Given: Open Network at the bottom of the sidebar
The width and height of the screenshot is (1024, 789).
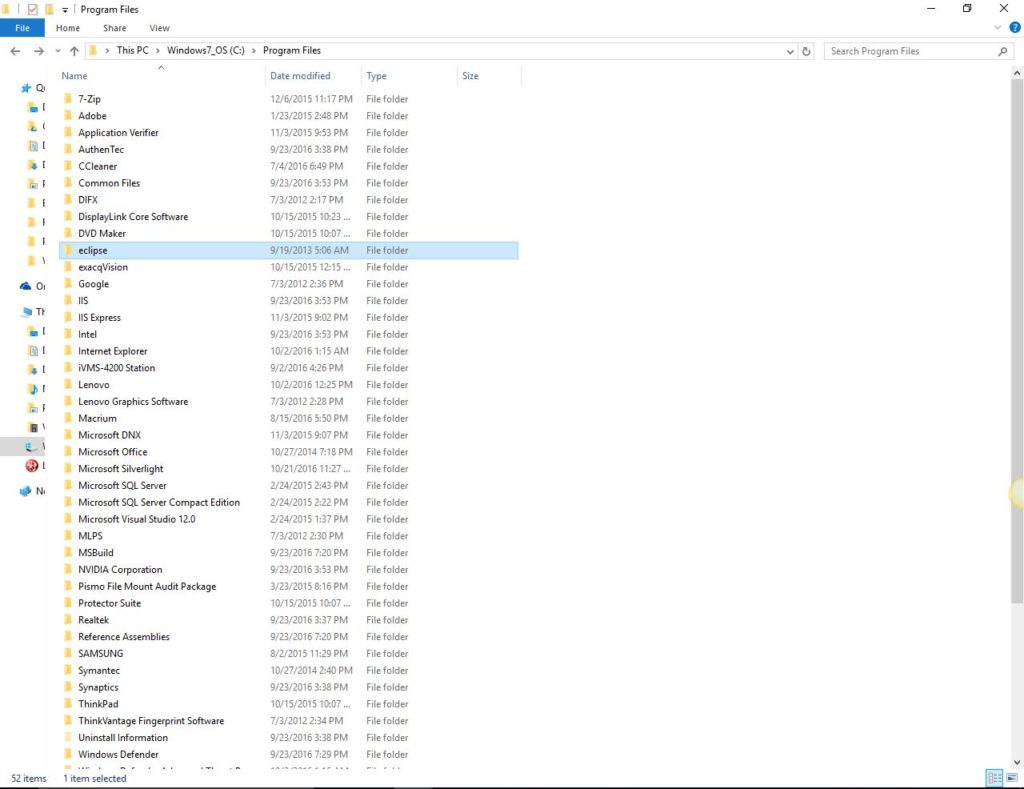Looking at the screenshot, I should [x=34, y=490].
